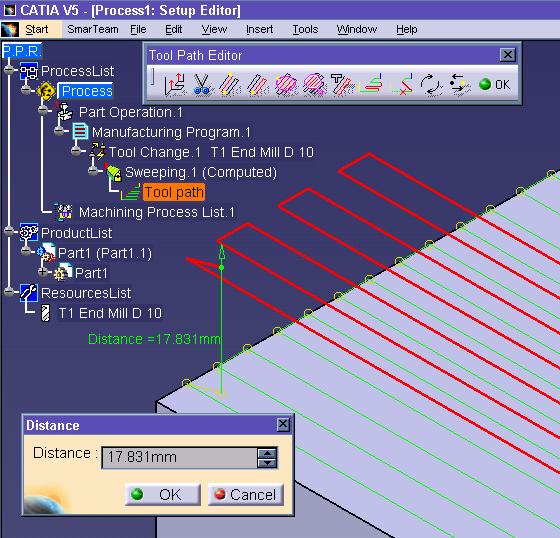The image size is (560, 538).
Task: Confirm the Distance dialog with OK
Action: pos(163,494)
